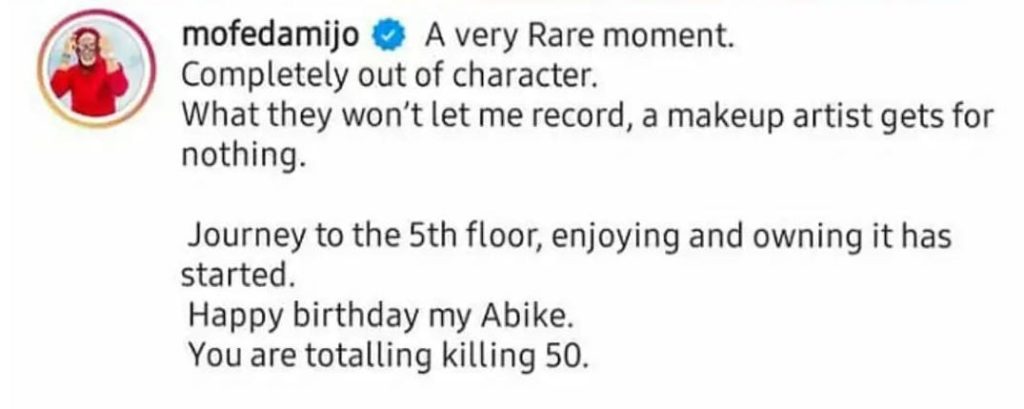
Task: Click the text "A very Rare moment."
Action: coord(580,38)
